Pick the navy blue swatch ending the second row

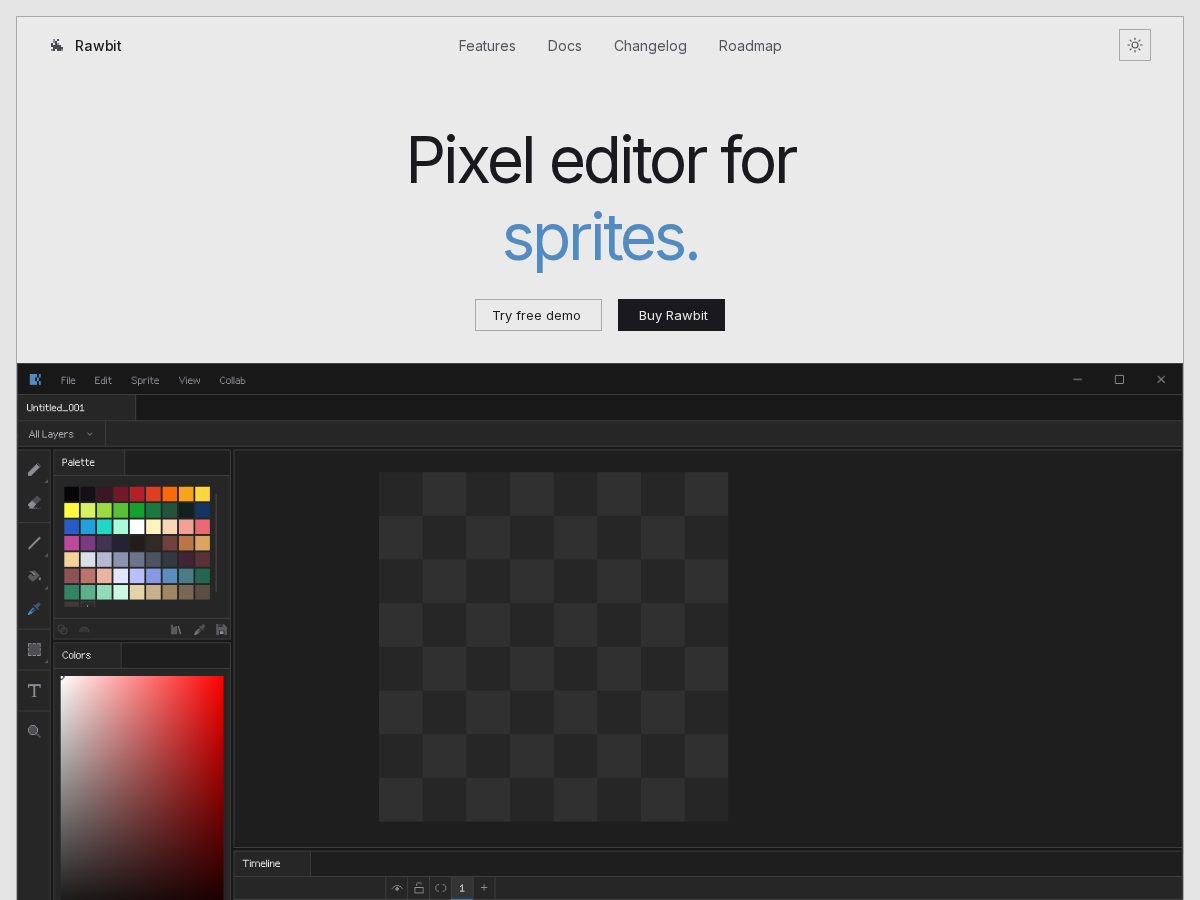point(203,510)
